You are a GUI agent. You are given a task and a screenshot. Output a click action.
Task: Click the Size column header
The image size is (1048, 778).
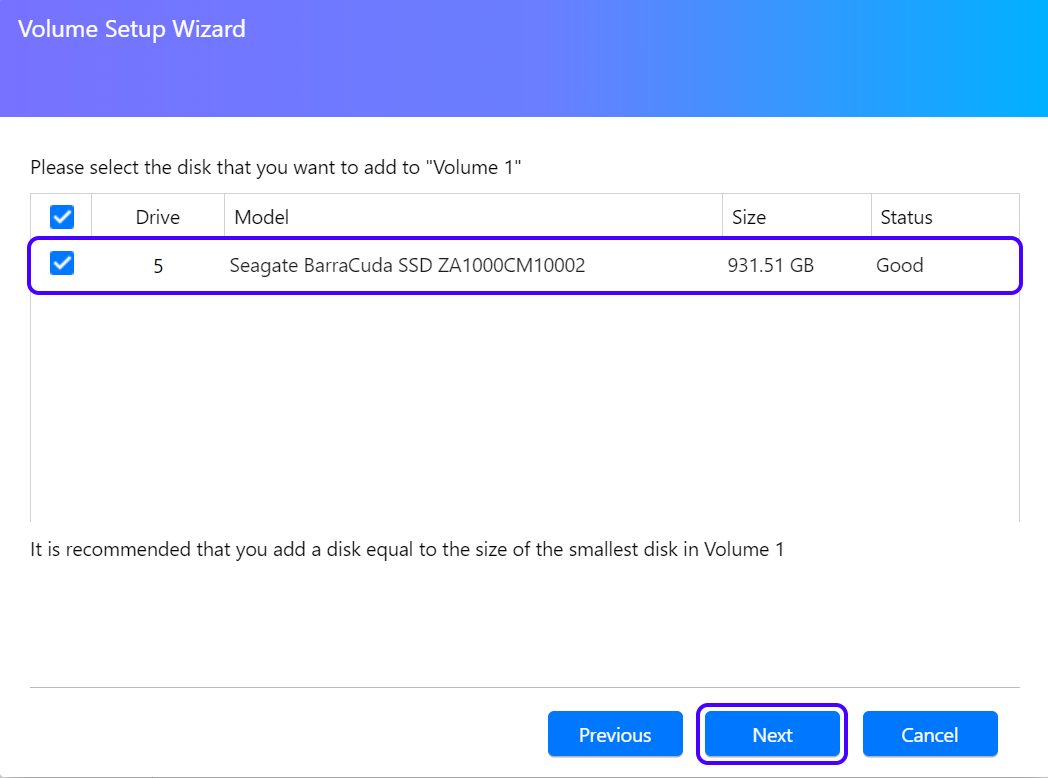click(748, 217)
